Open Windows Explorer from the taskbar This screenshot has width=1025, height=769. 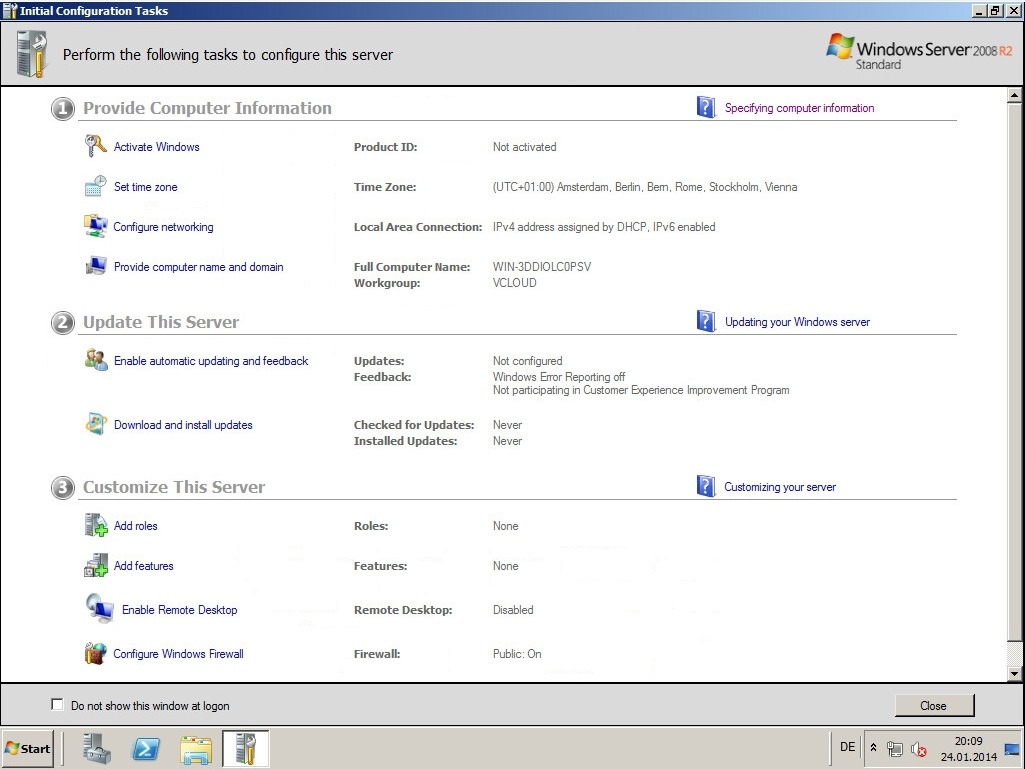pos(196,749)
